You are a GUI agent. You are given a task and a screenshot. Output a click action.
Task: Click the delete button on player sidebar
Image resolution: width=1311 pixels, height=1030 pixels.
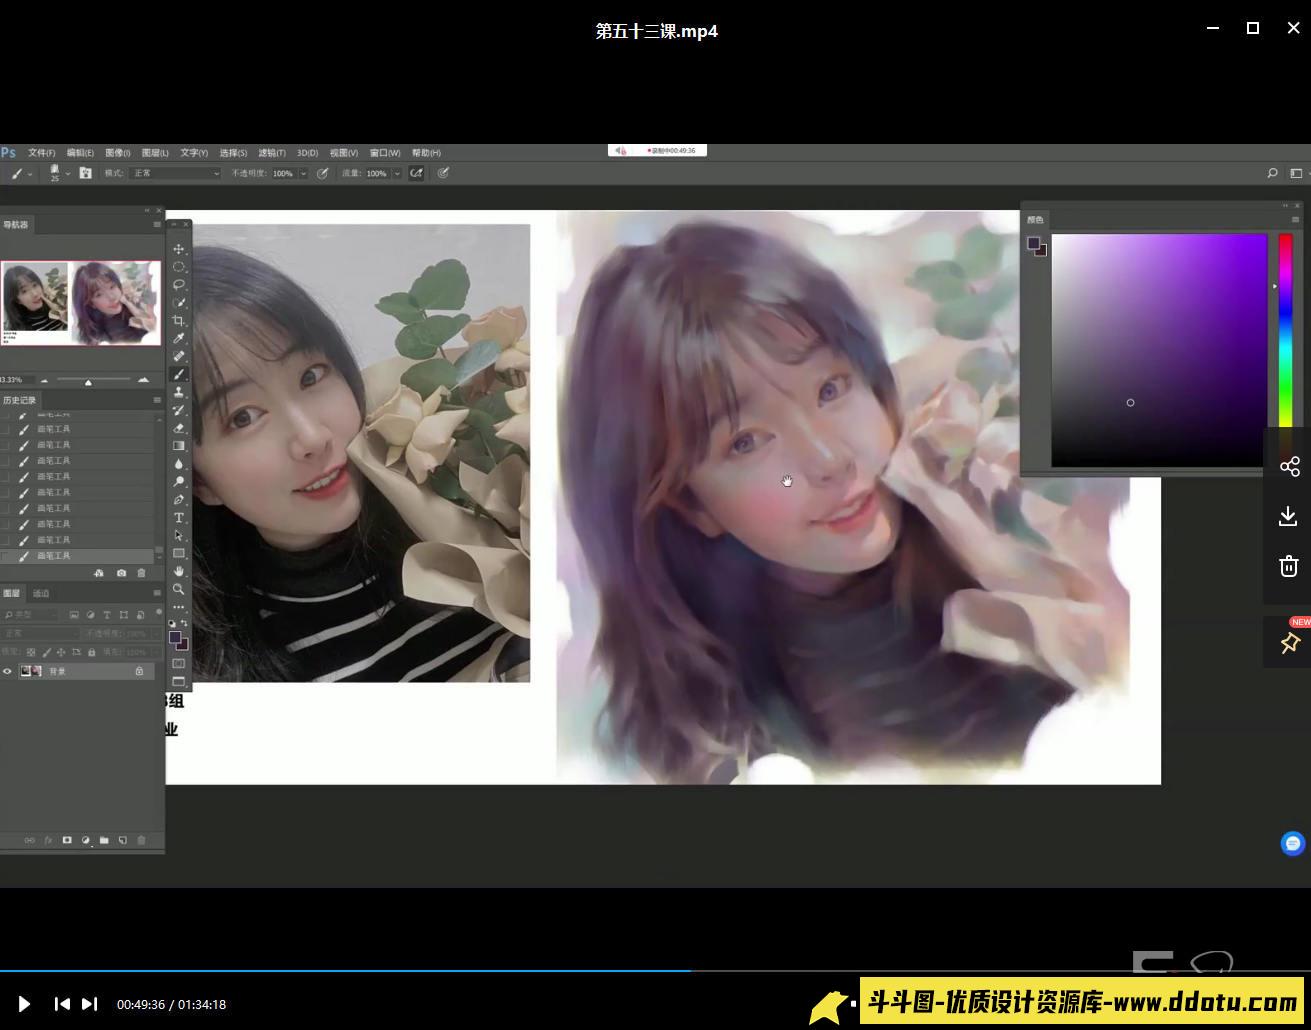[1288, 565]
